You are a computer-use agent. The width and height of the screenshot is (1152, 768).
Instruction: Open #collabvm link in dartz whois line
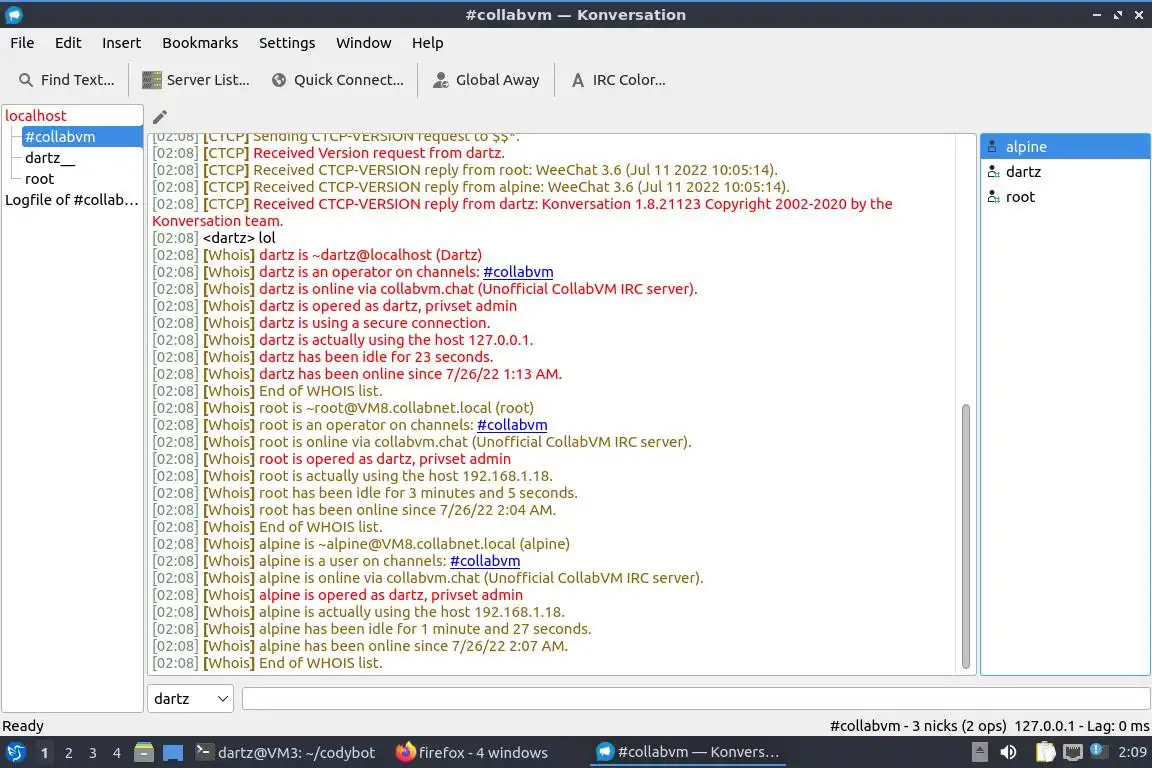(518, 272)
